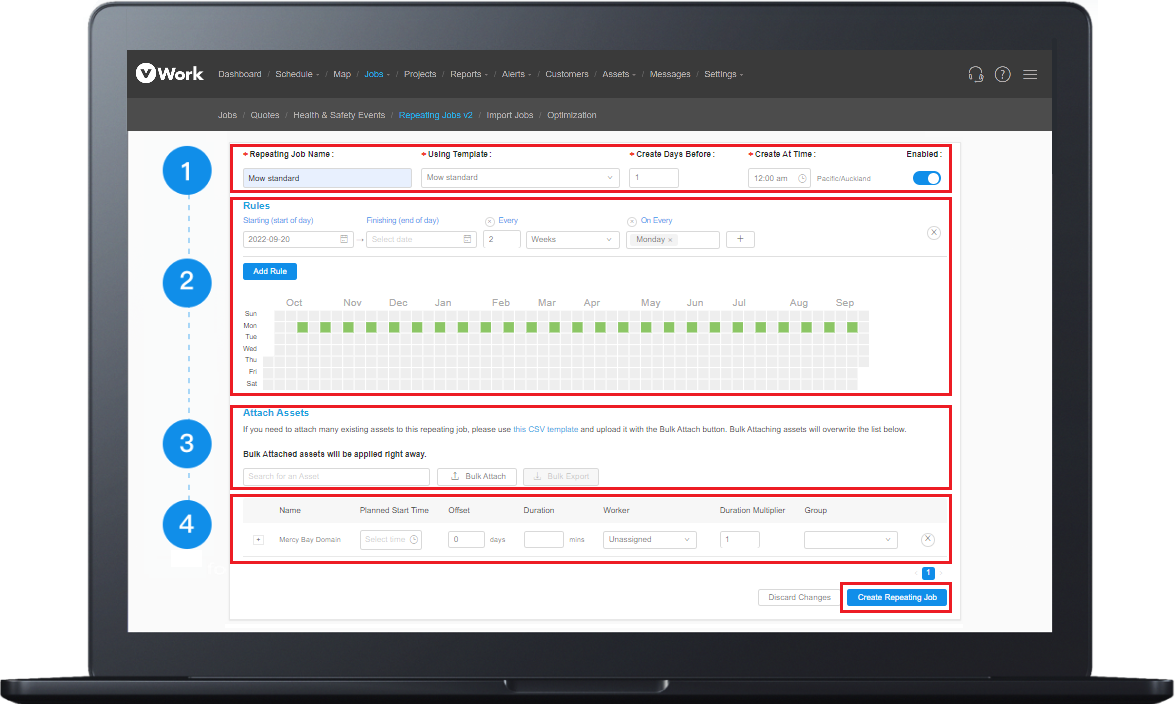Expand the Mercy Bay Domain row
Screen dimensions: 1176x705
point(258,540)
